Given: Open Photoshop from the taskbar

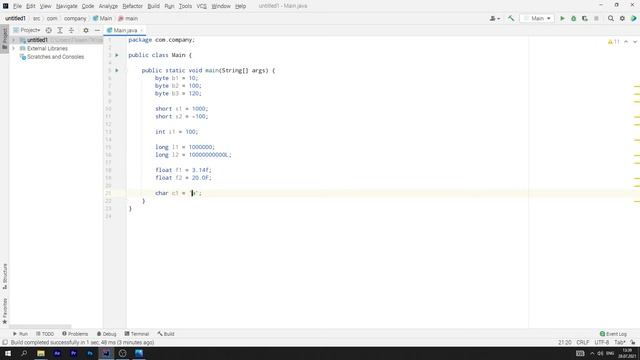Looking at the screenshot, I should coord(90,353).
